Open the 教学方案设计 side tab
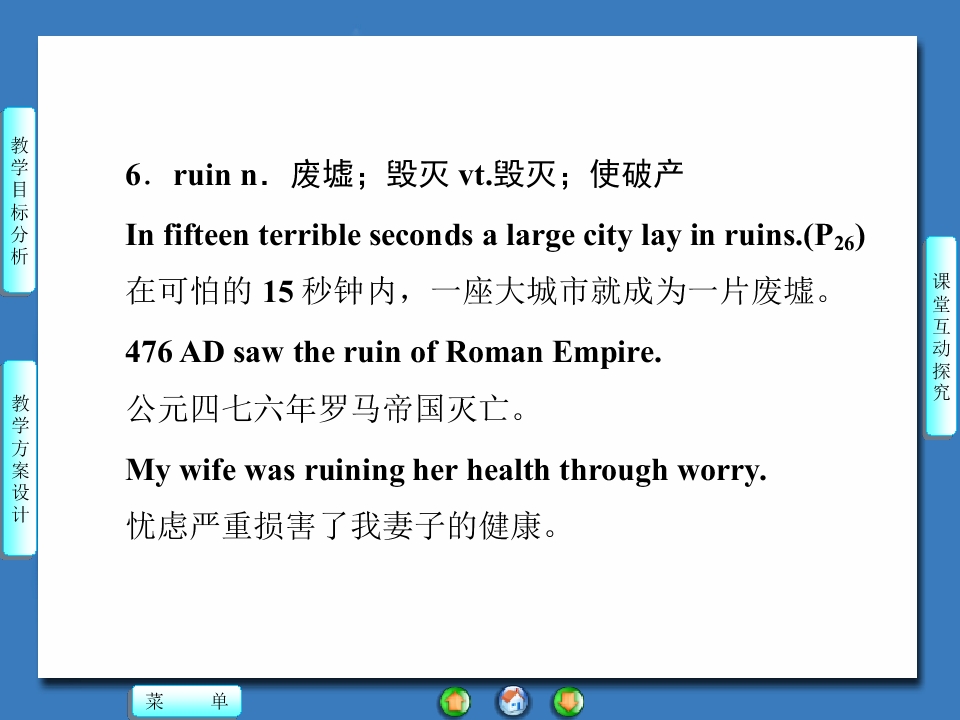 point(20,458)
